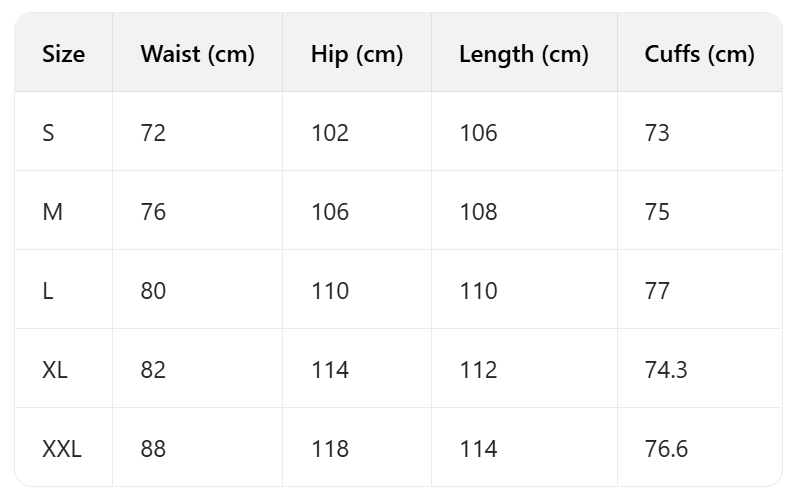Click waist value 88 for size XXL
The image size is (807, 492).
tap(153, 449)
